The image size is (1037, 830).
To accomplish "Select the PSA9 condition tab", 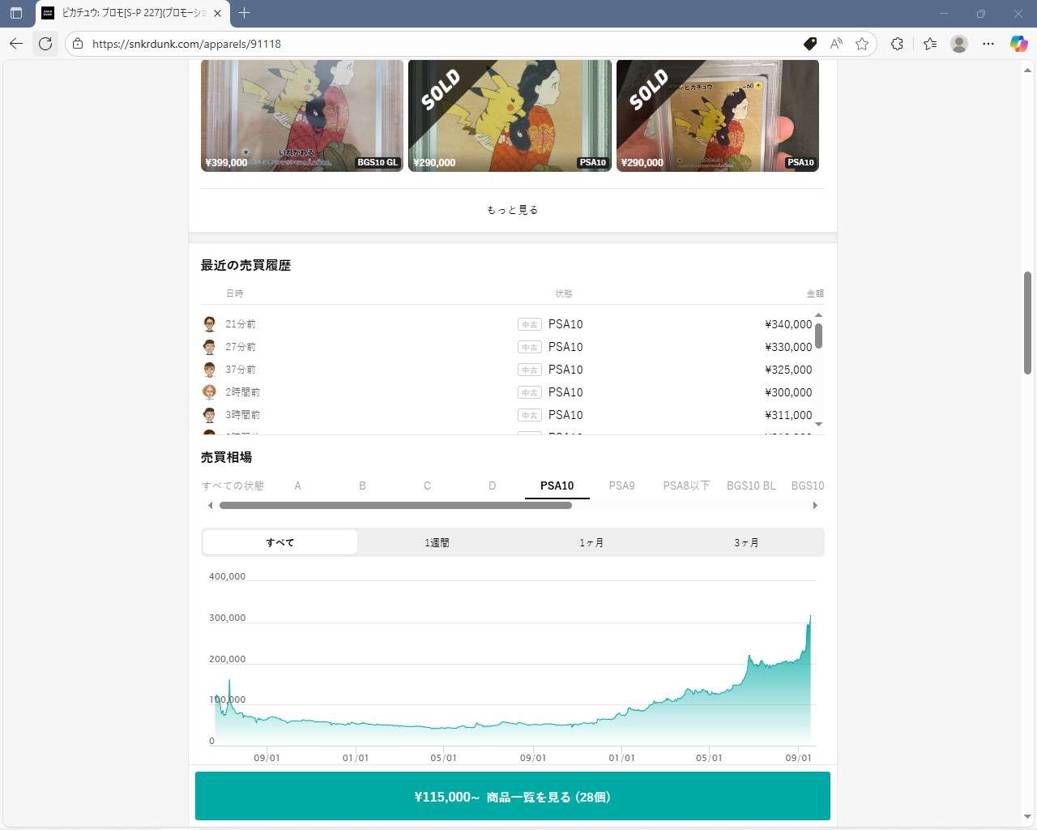I will tap(621, 486).
